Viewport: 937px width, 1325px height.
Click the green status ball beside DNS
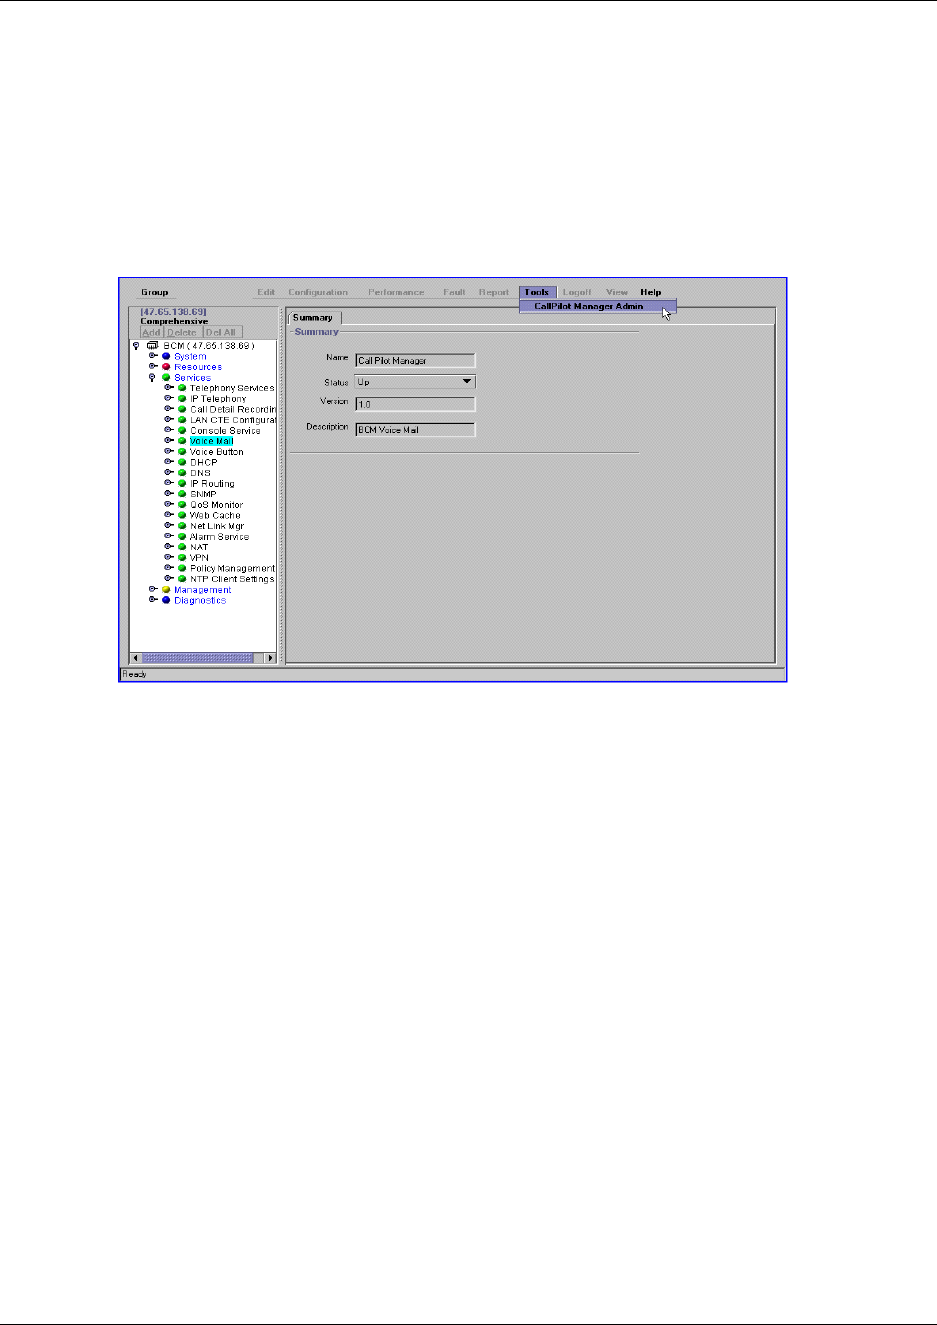(182, 473)
